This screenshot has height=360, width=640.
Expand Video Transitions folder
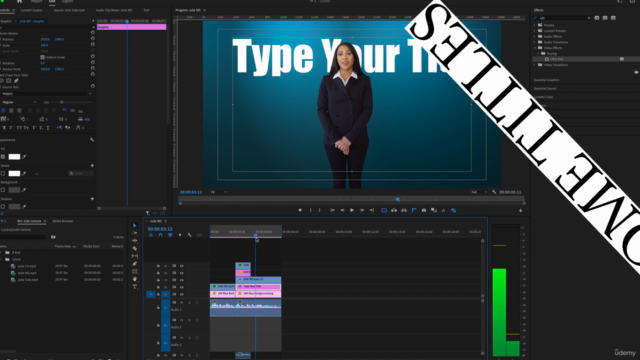click(535, 64)
